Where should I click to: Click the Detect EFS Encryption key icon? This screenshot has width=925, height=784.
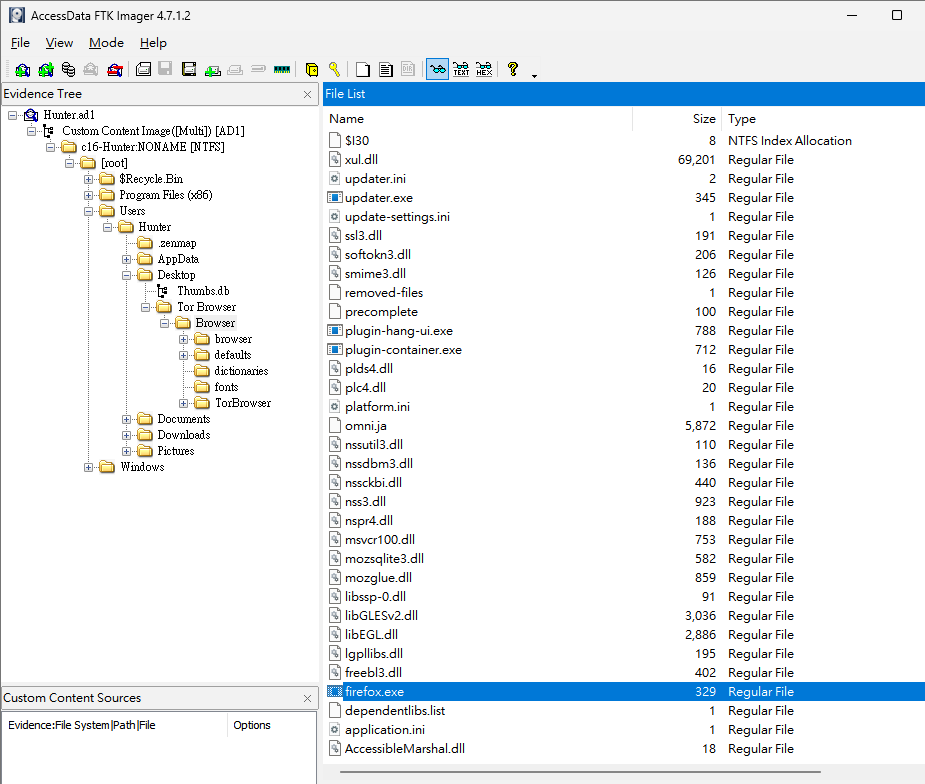tap(334, 70)
